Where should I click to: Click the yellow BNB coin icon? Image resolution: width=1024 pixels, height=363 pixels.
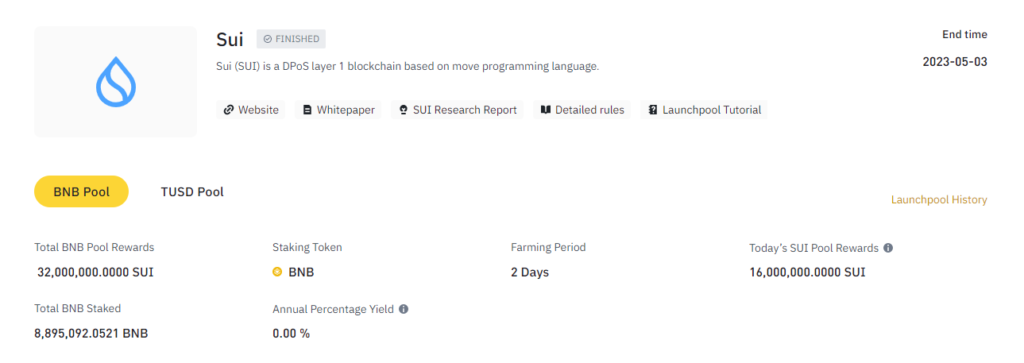coord(277,272)
